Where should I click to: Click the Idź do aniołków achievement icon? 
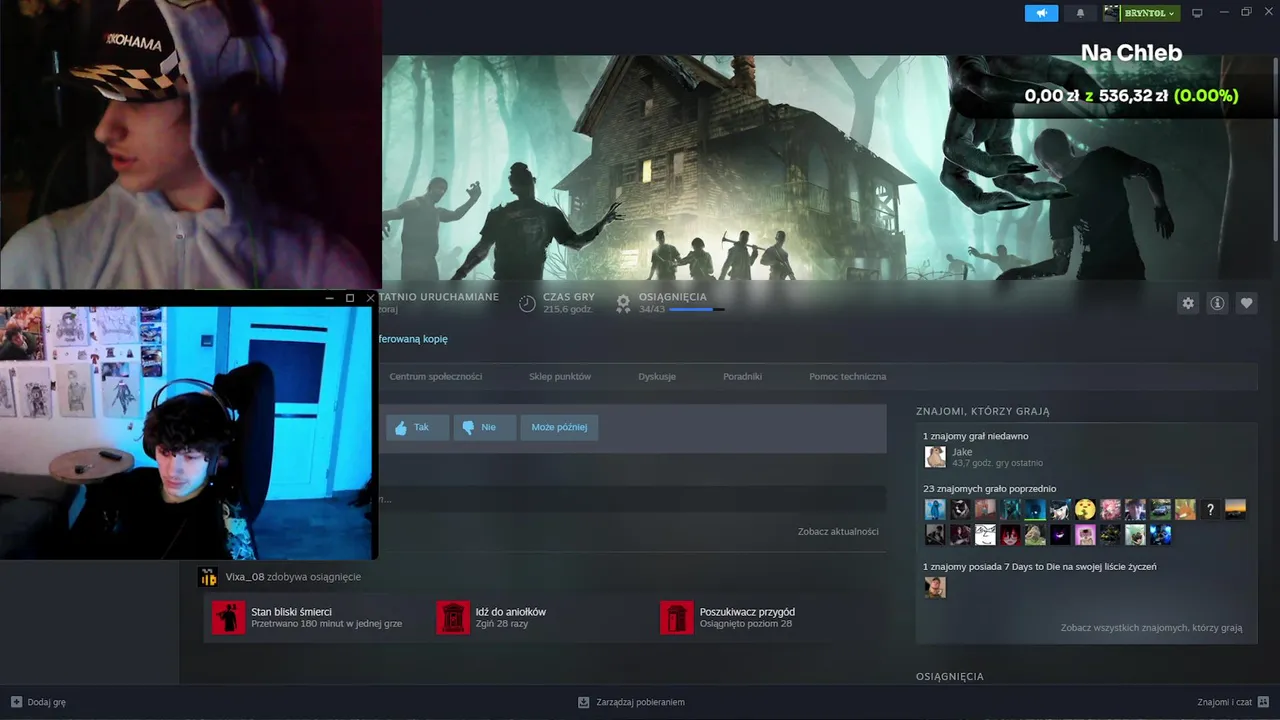(453, 617)
